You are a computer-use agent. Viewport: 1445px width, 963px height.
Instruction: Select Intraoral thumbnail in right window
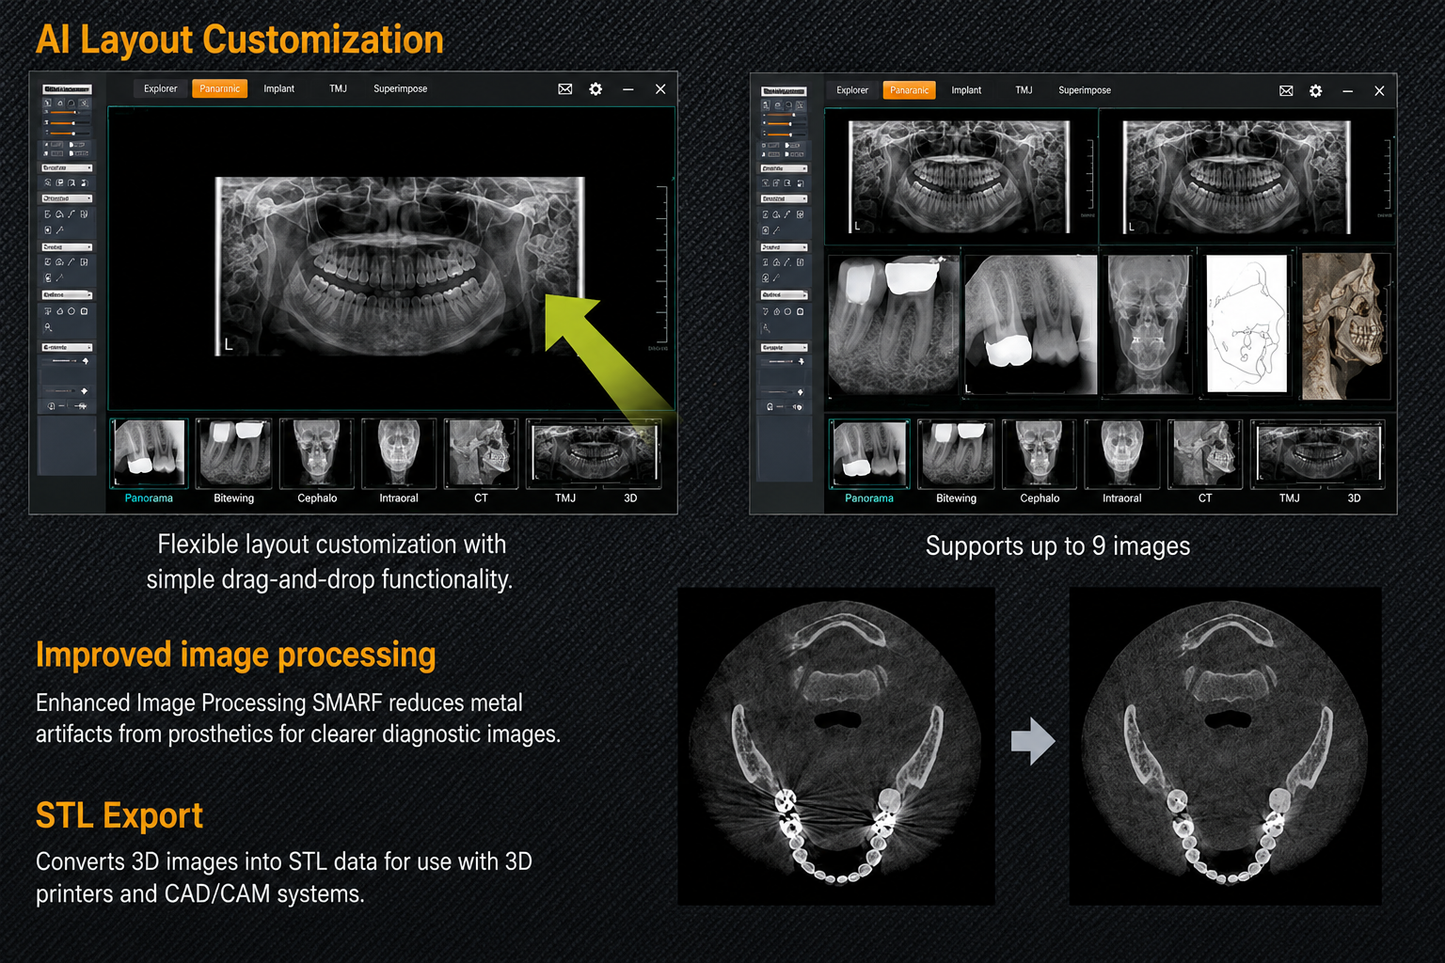pyautogui.click(x=1122, y=454)
